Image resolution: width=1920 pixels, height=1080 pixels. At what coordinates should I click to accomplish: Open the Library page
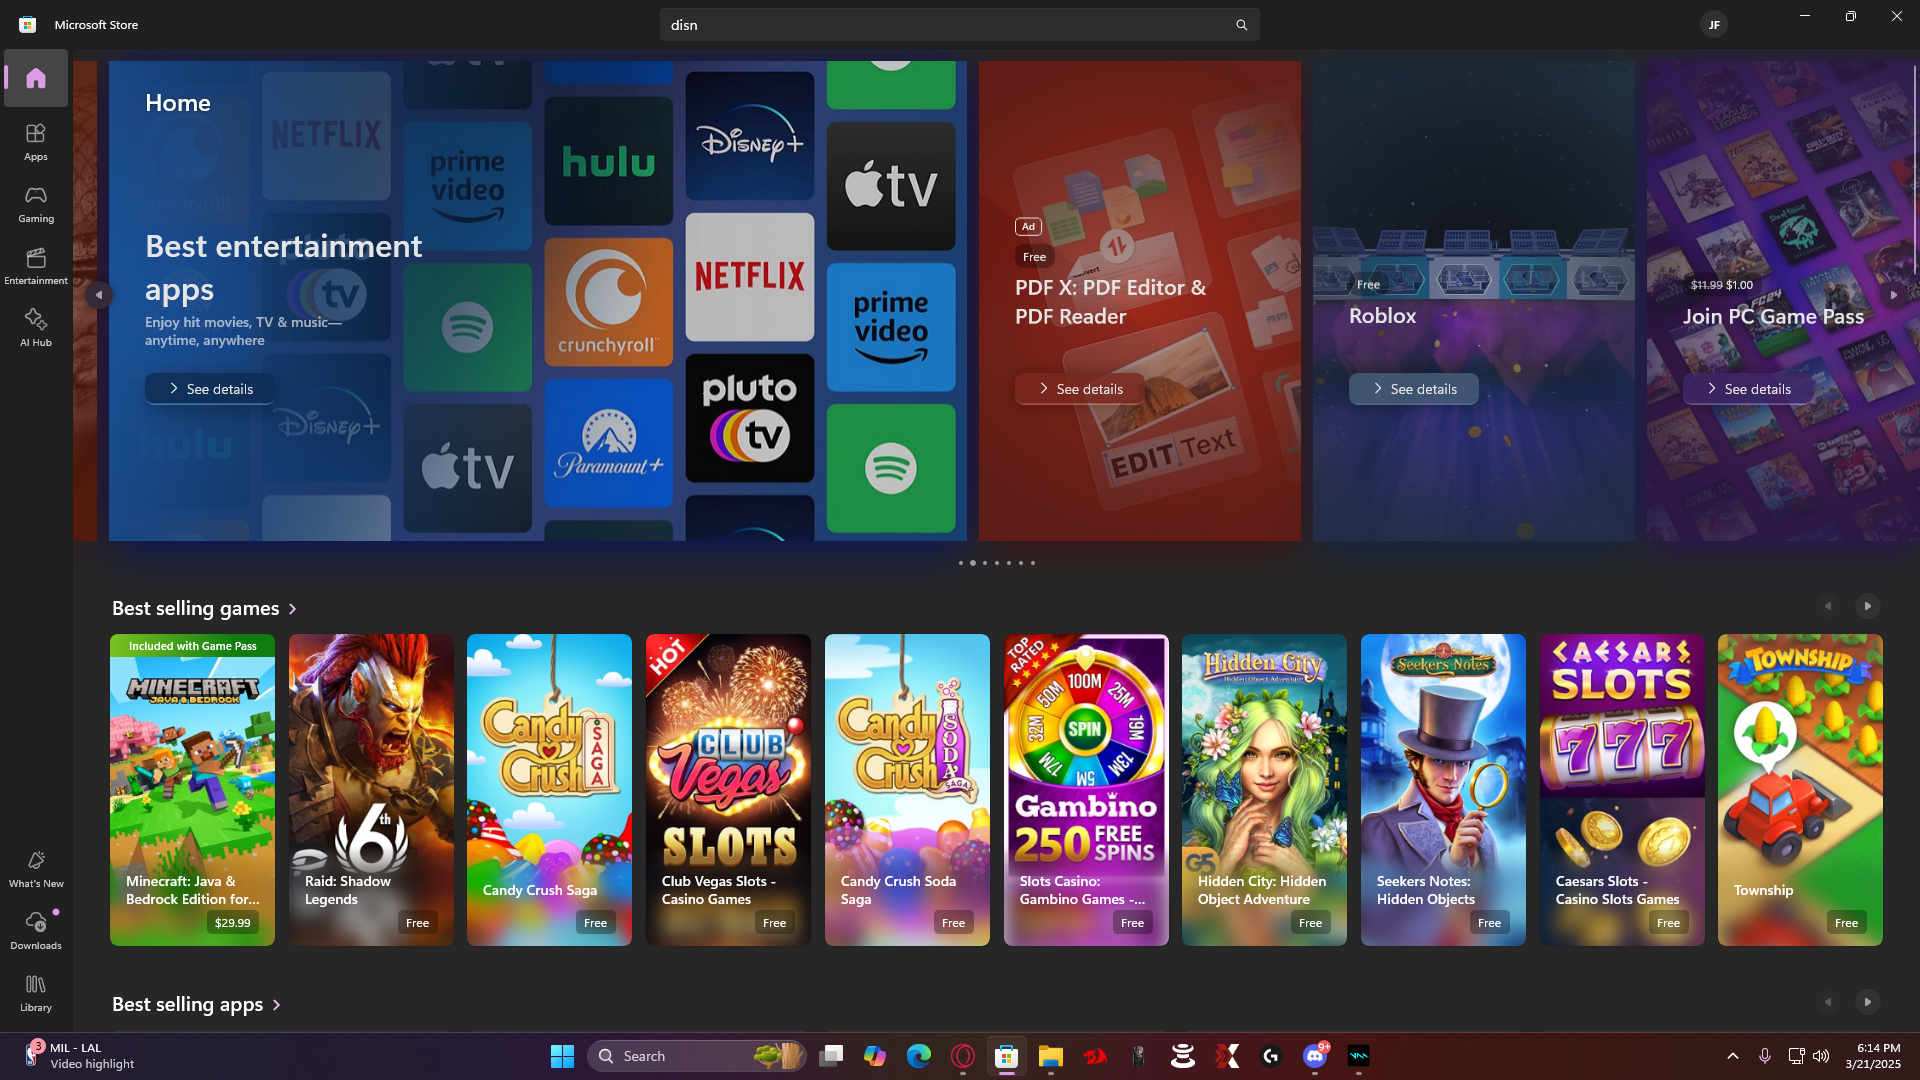36,992
